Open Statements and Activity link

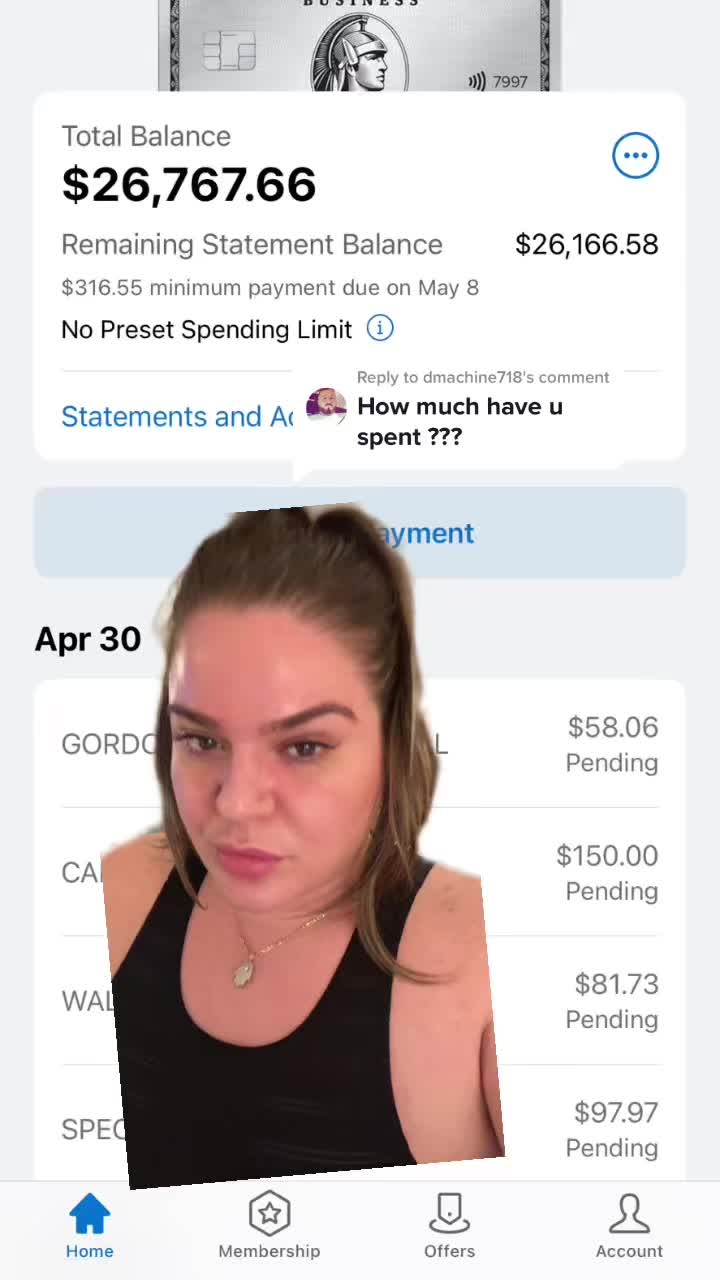(177, 416)
